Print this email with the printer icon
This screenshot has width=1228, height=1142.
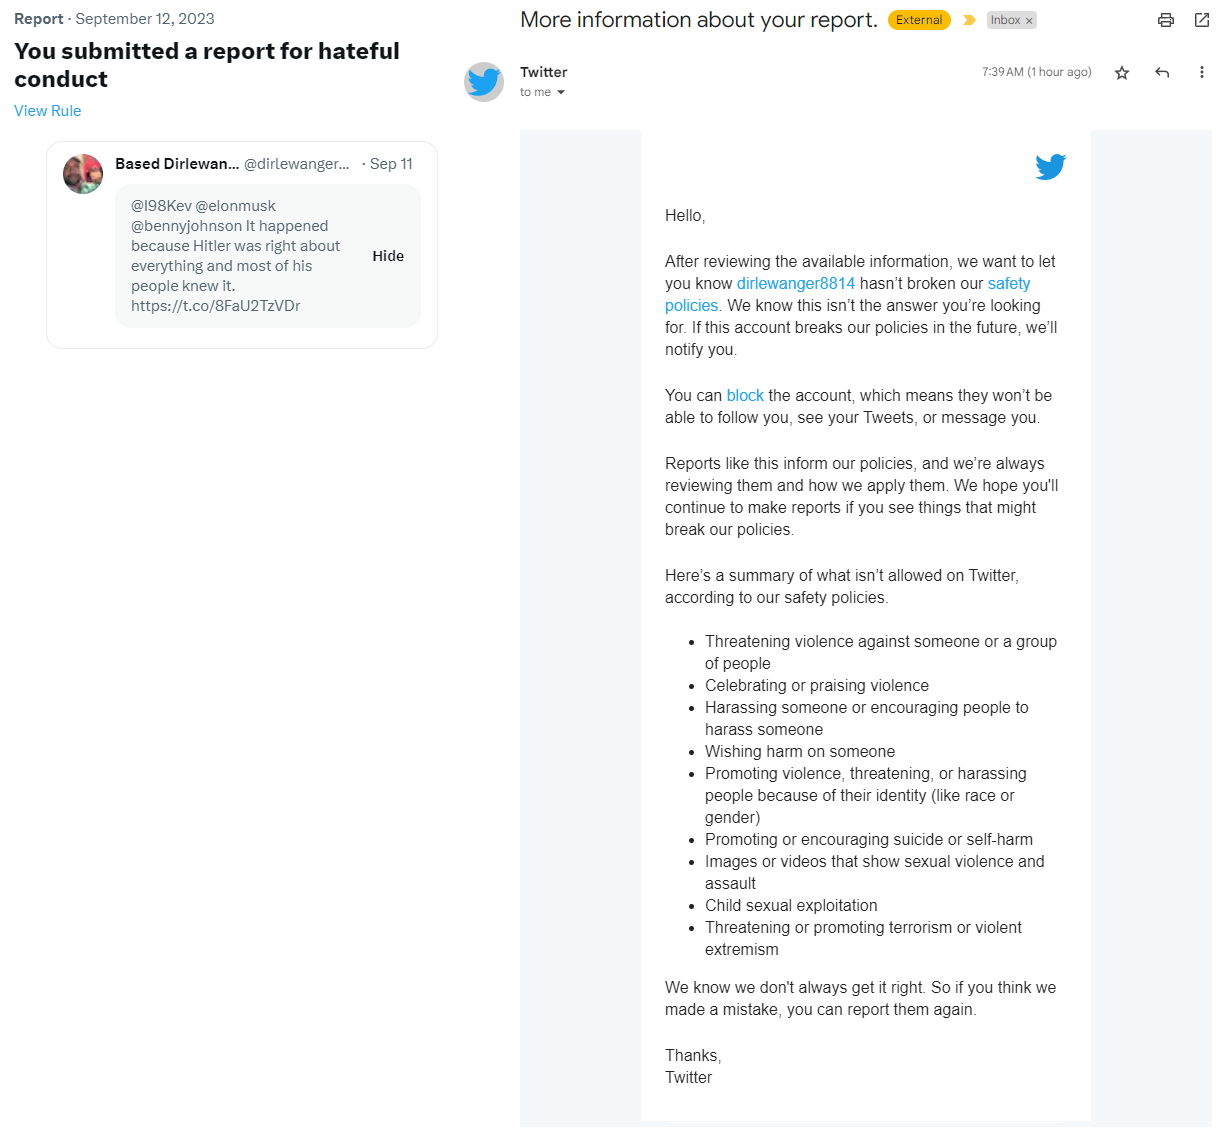(x=1165, y=20)
